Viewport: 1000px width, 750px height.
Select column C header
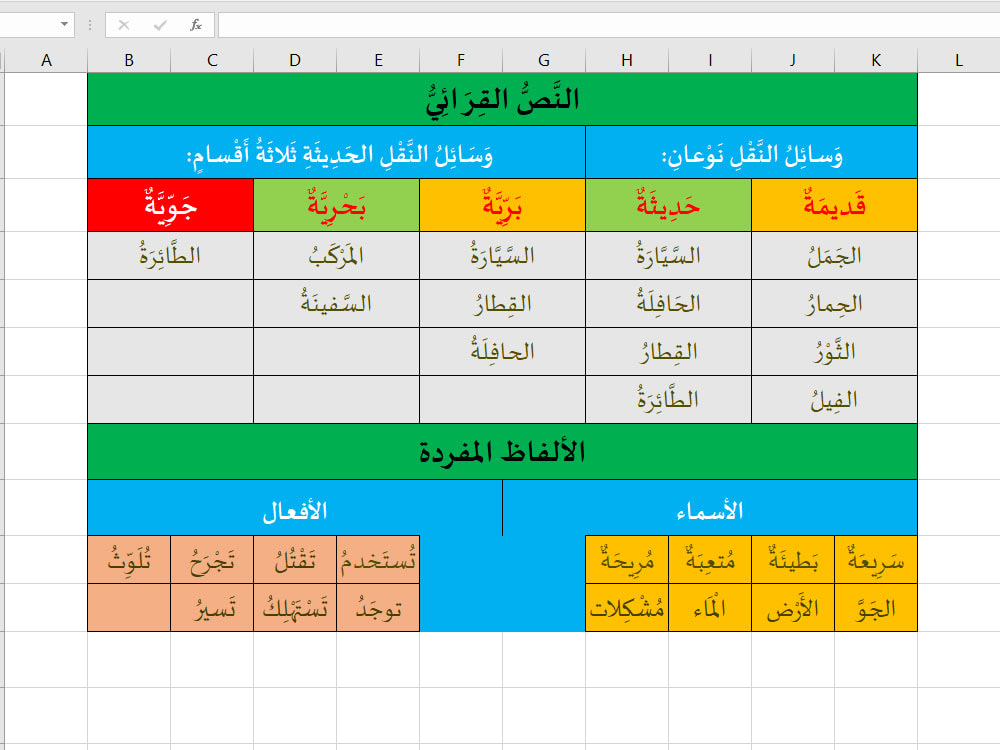(212, 61)
